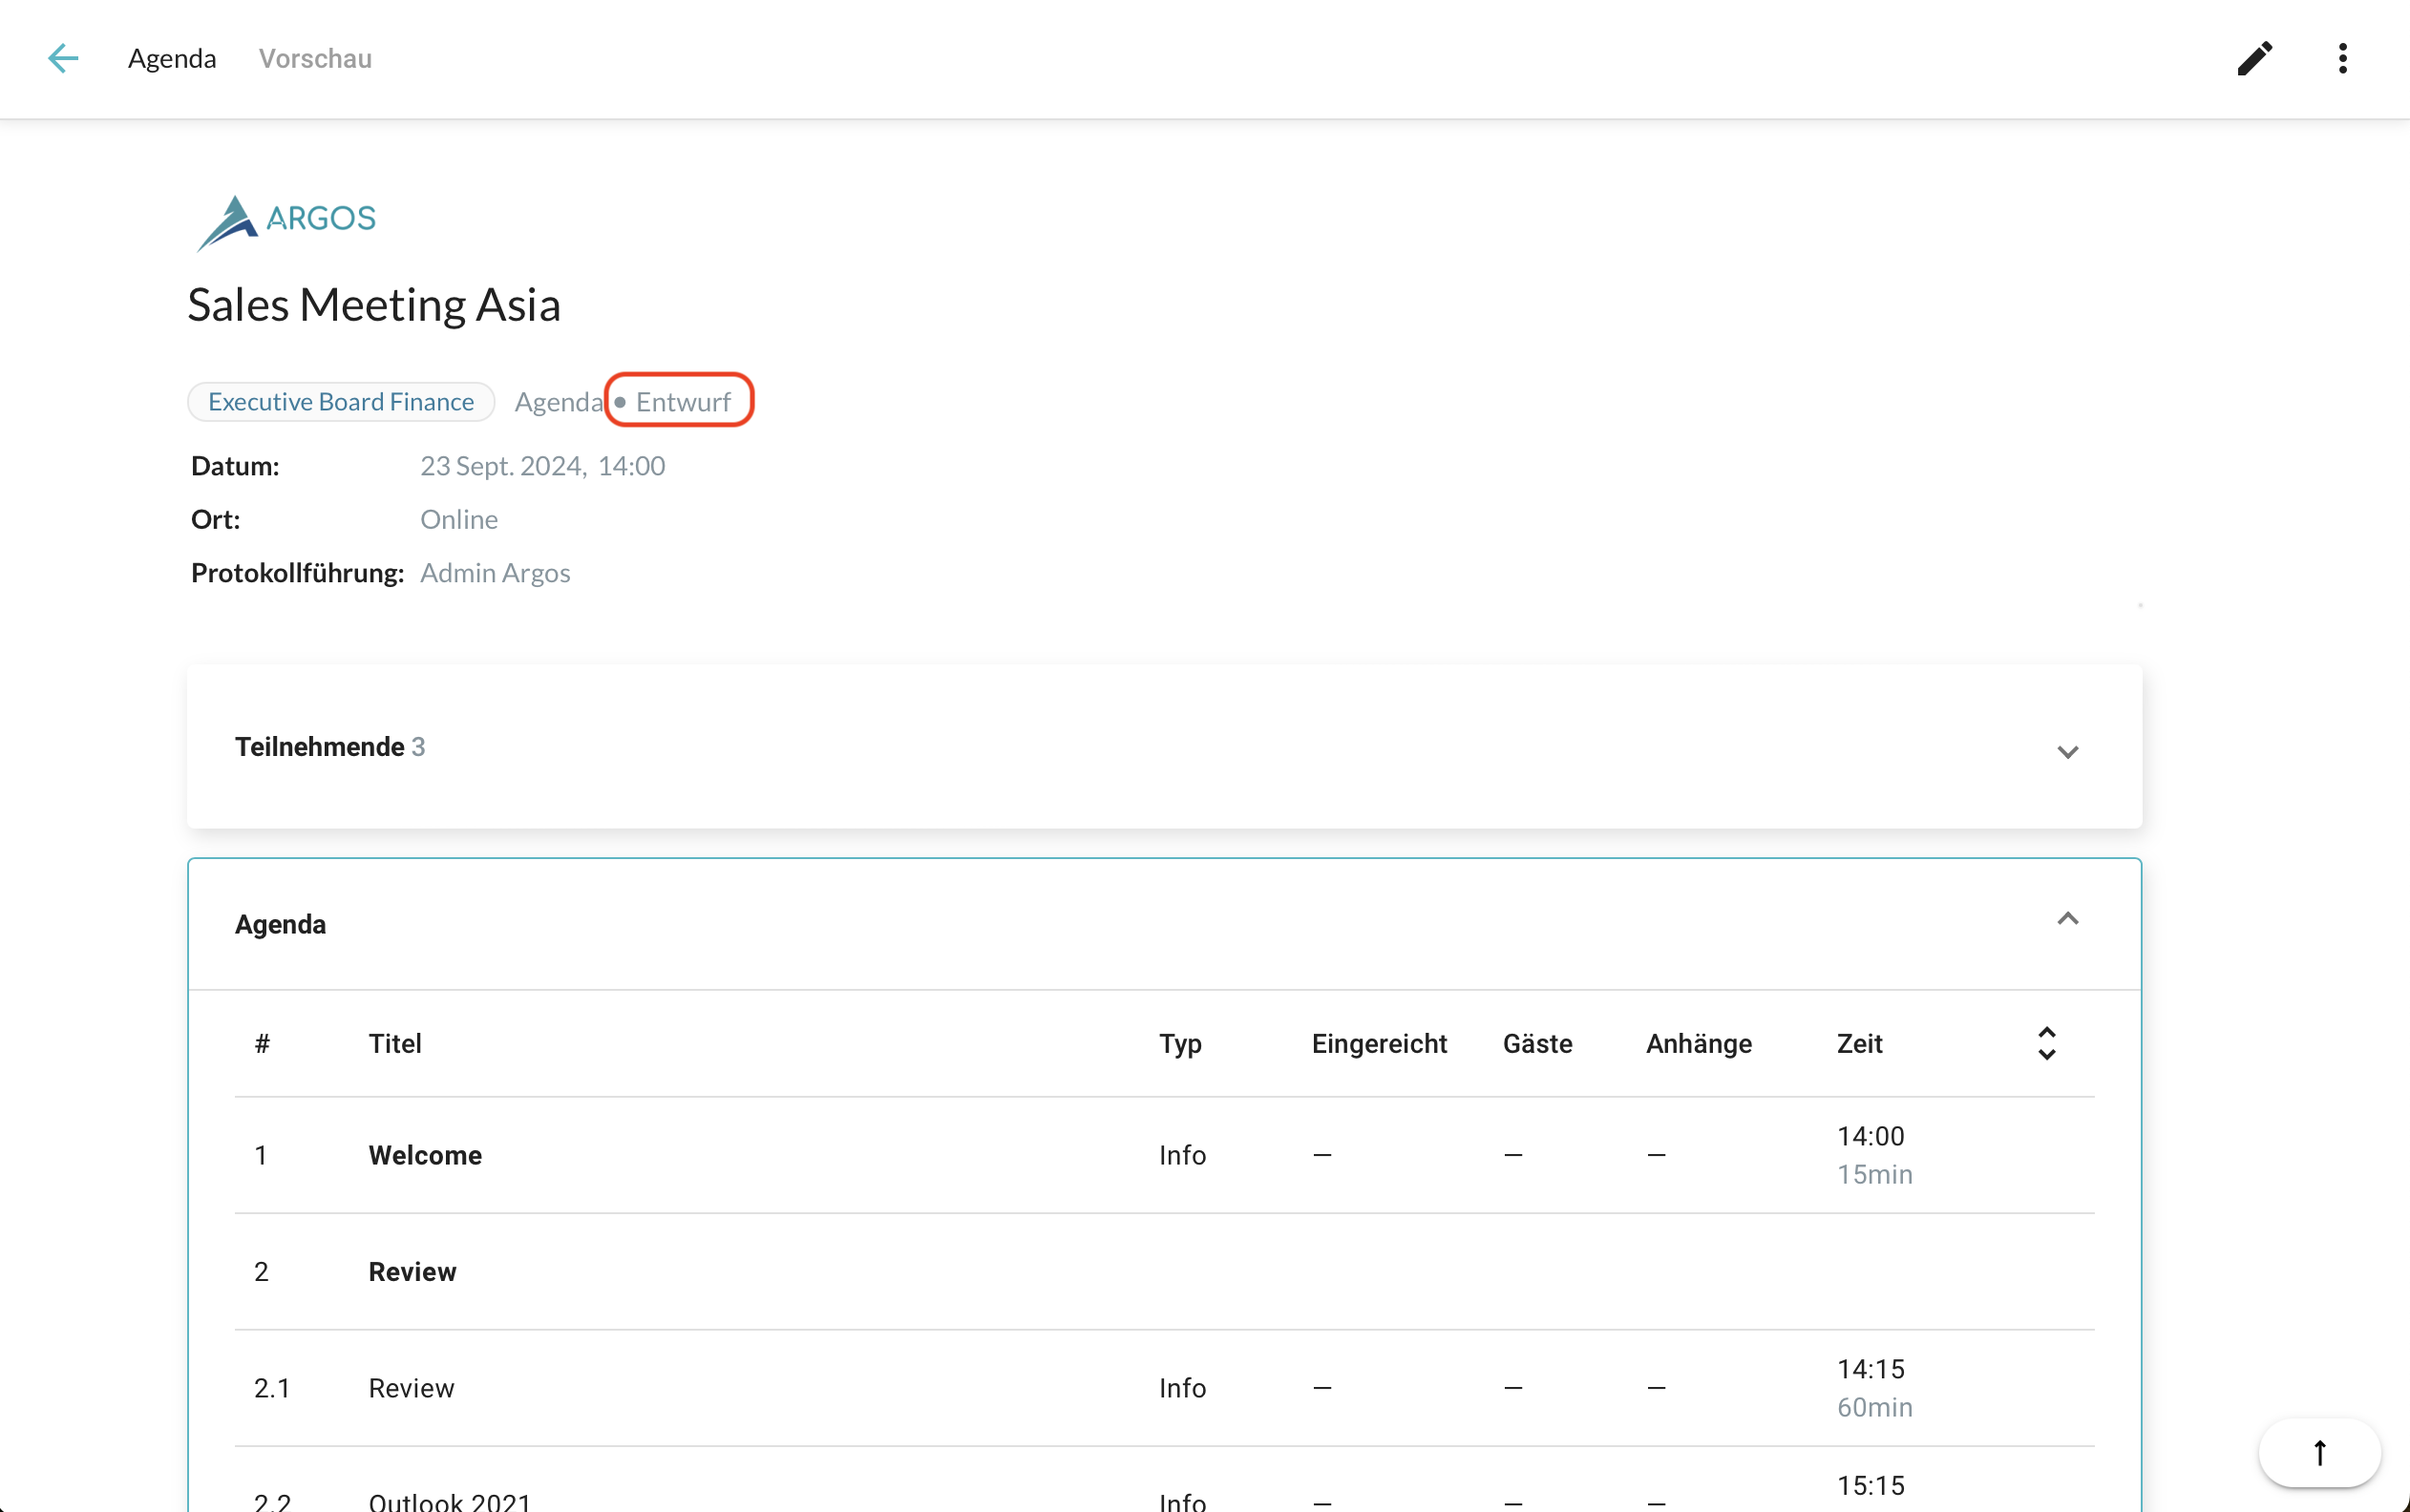Click the Teilnehmende heading text
Viewport: 2410px width, 1512px height.
pyautogui.click(x=319, y=747)
